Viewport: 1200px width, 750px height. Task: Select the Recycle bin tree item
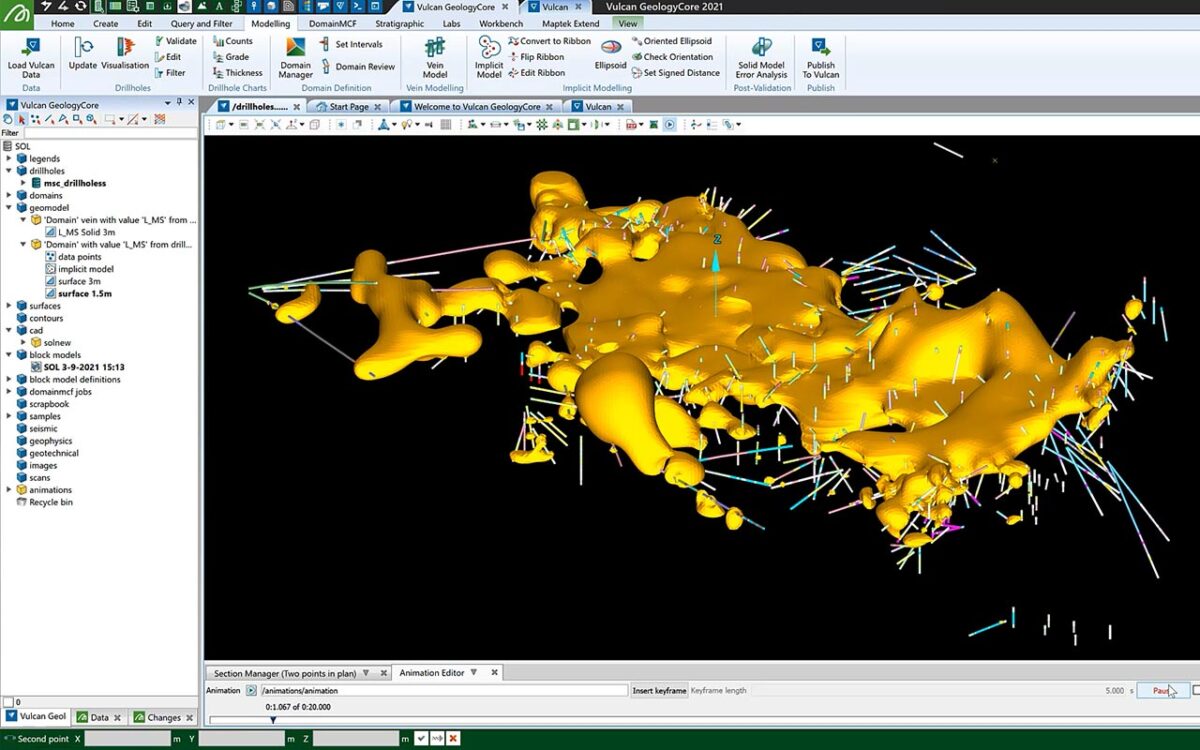click(51, 502)
